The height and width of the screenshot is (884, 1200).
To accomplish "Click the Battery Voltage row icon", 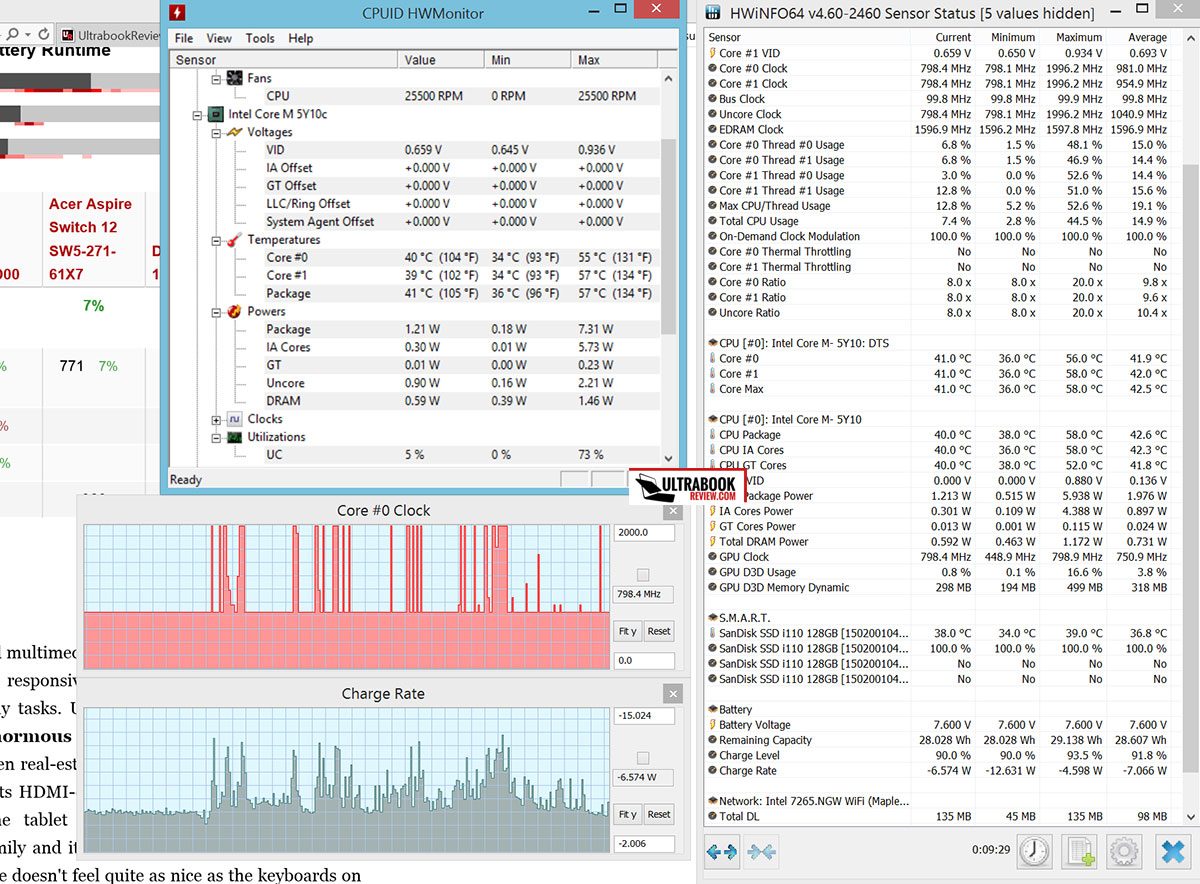I will click(x=711, y=725).
